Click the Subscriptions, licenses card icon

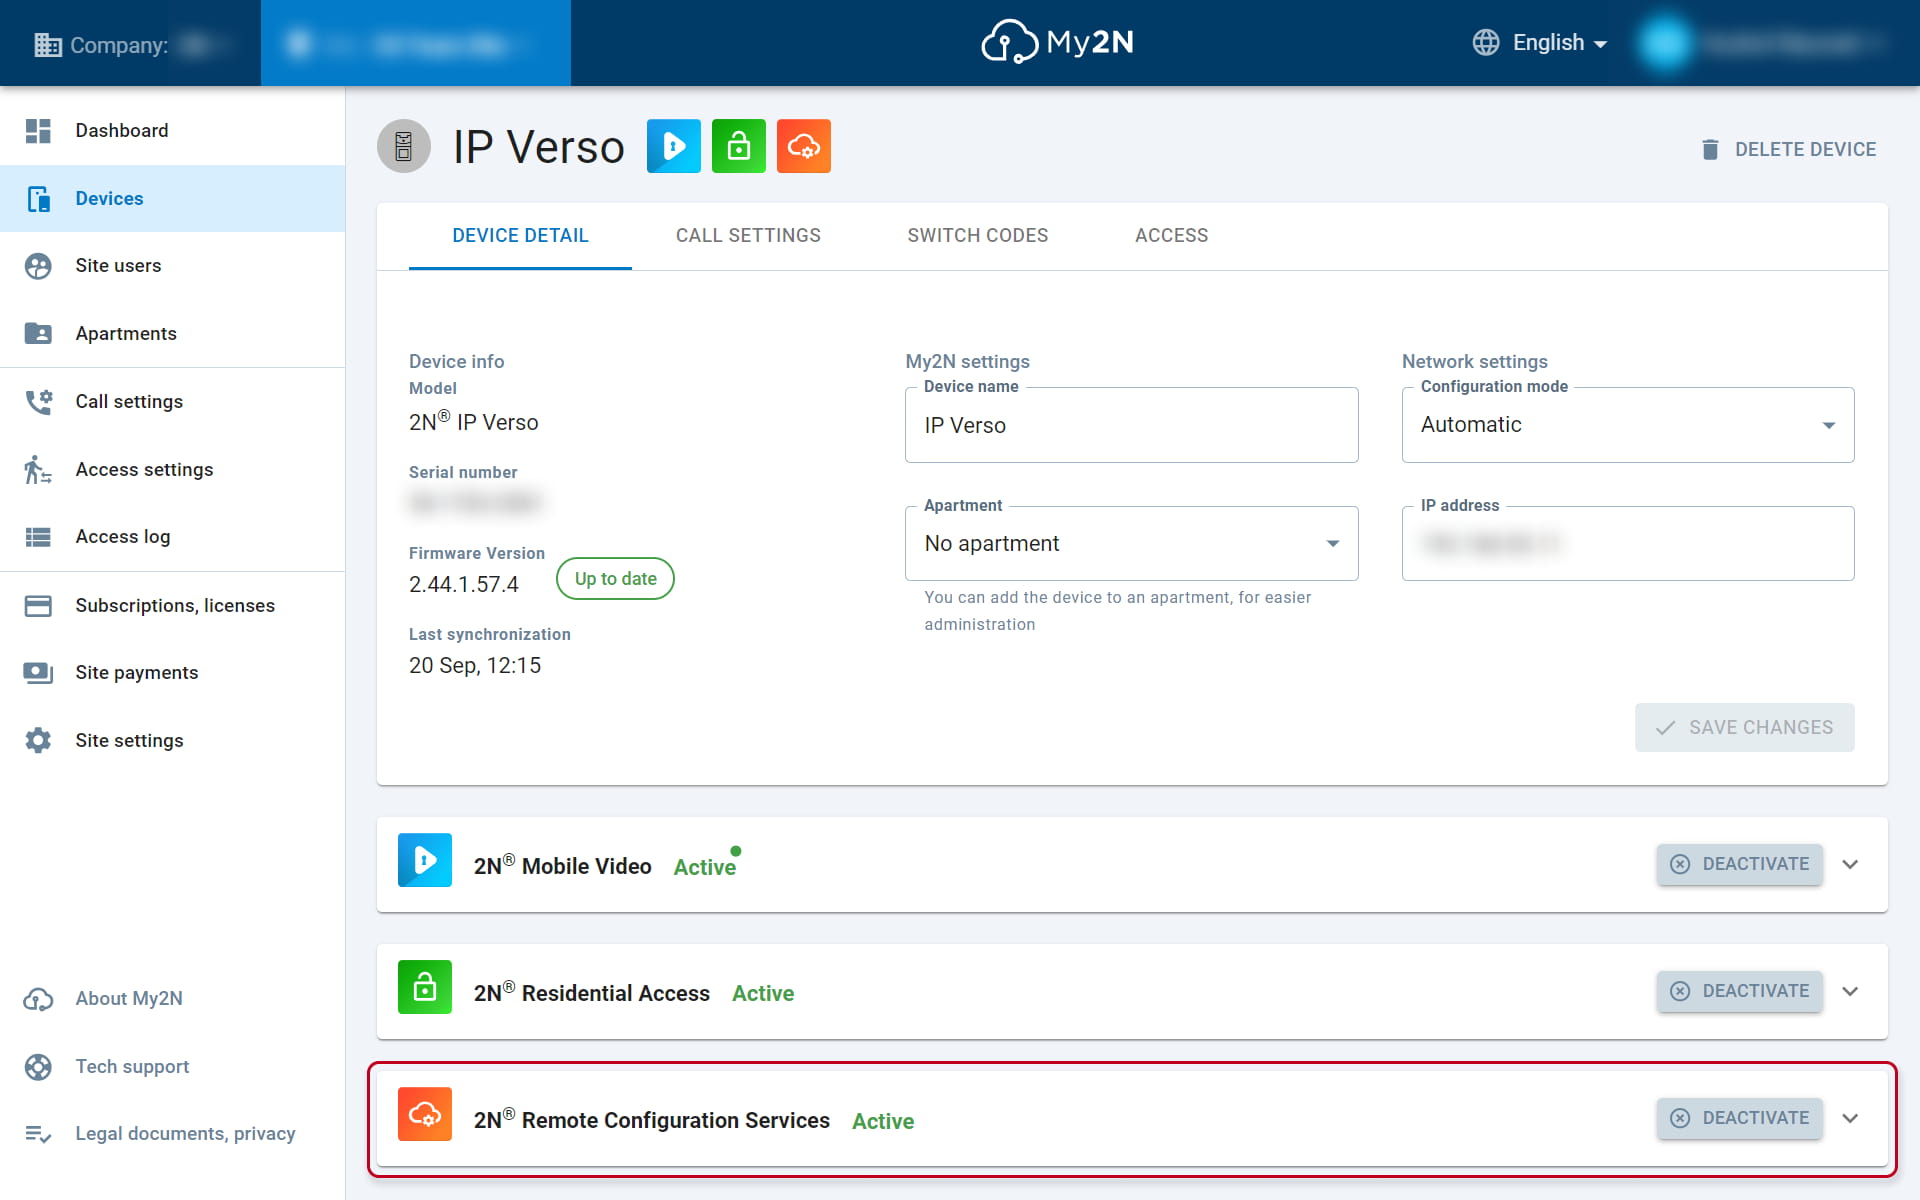click(38, 605)
